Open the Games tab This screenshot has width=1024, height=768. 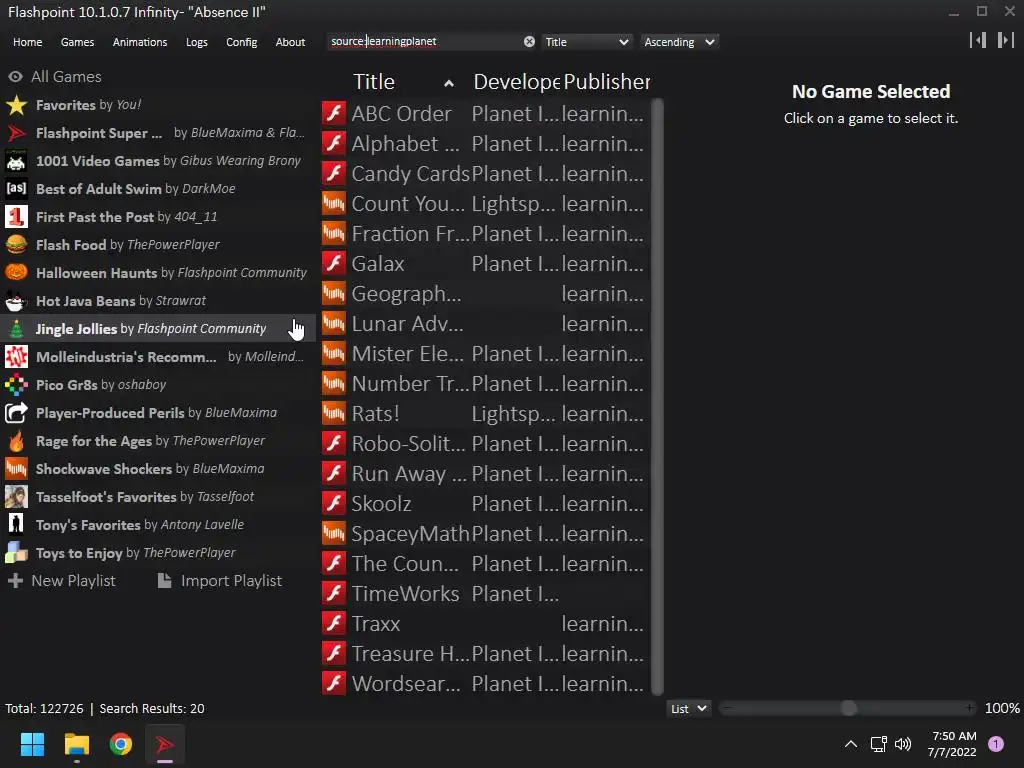click(x=77, y=42)
